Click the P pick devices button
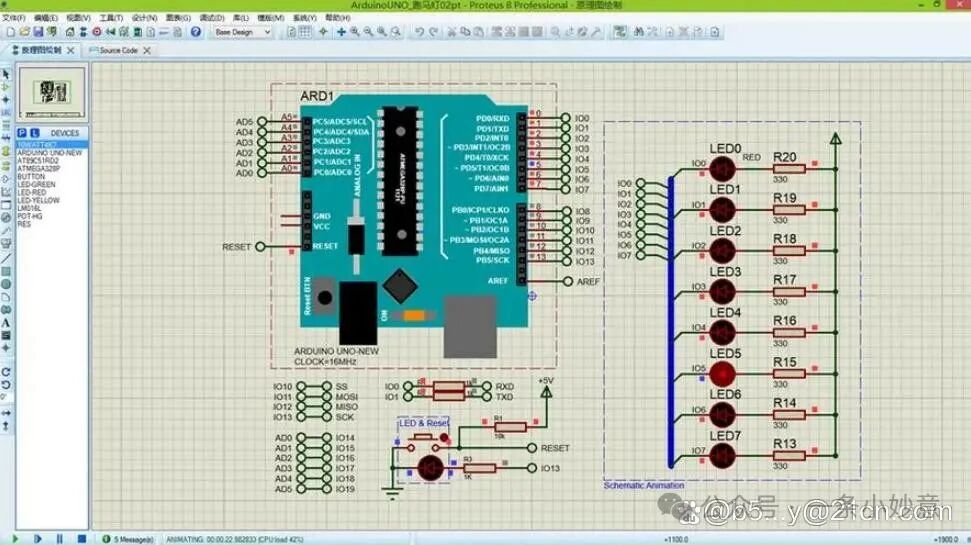Image resolution: width=971 pixels, height=545 pixels. [21, 133]
